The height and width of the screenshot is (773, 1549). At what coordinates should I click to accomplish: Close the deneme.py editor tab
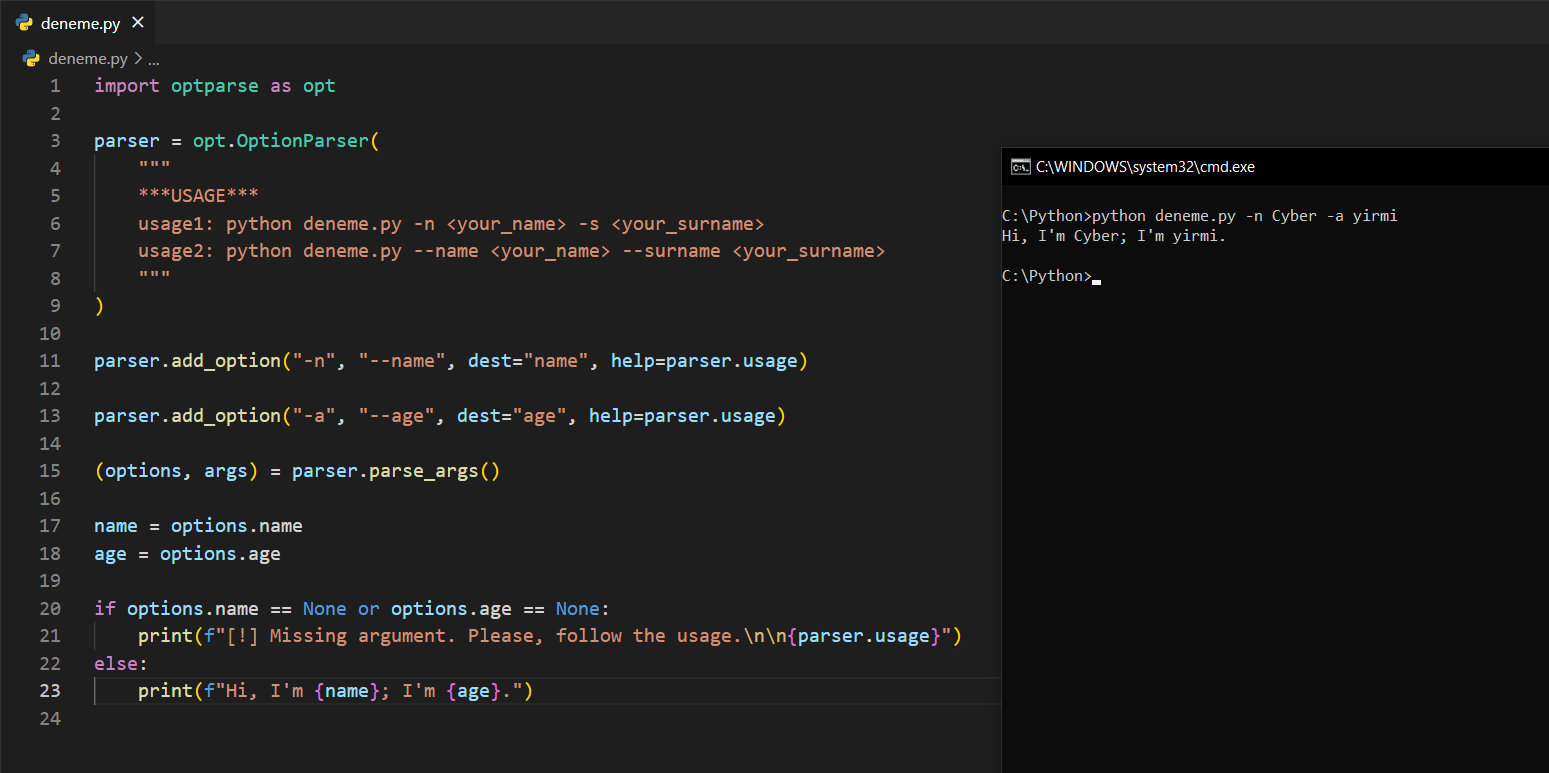click(138, 23)
